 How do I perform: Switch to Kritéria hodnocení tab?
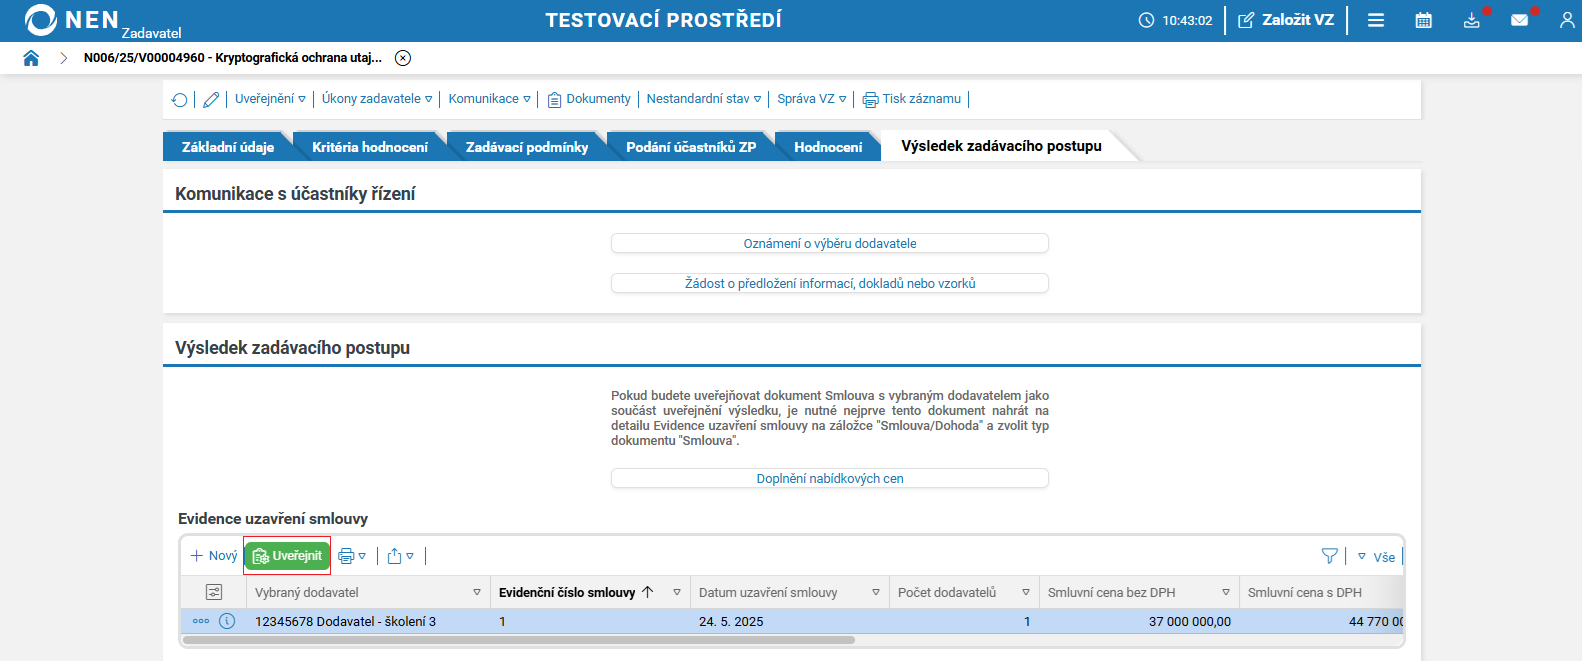pos(370,147)
